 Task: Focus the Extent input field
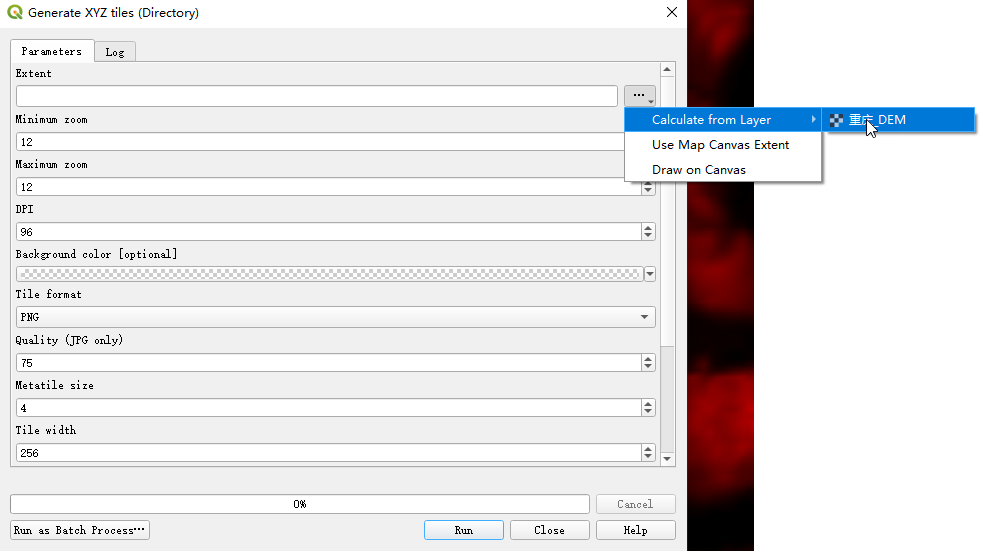(x=317, y=96)
